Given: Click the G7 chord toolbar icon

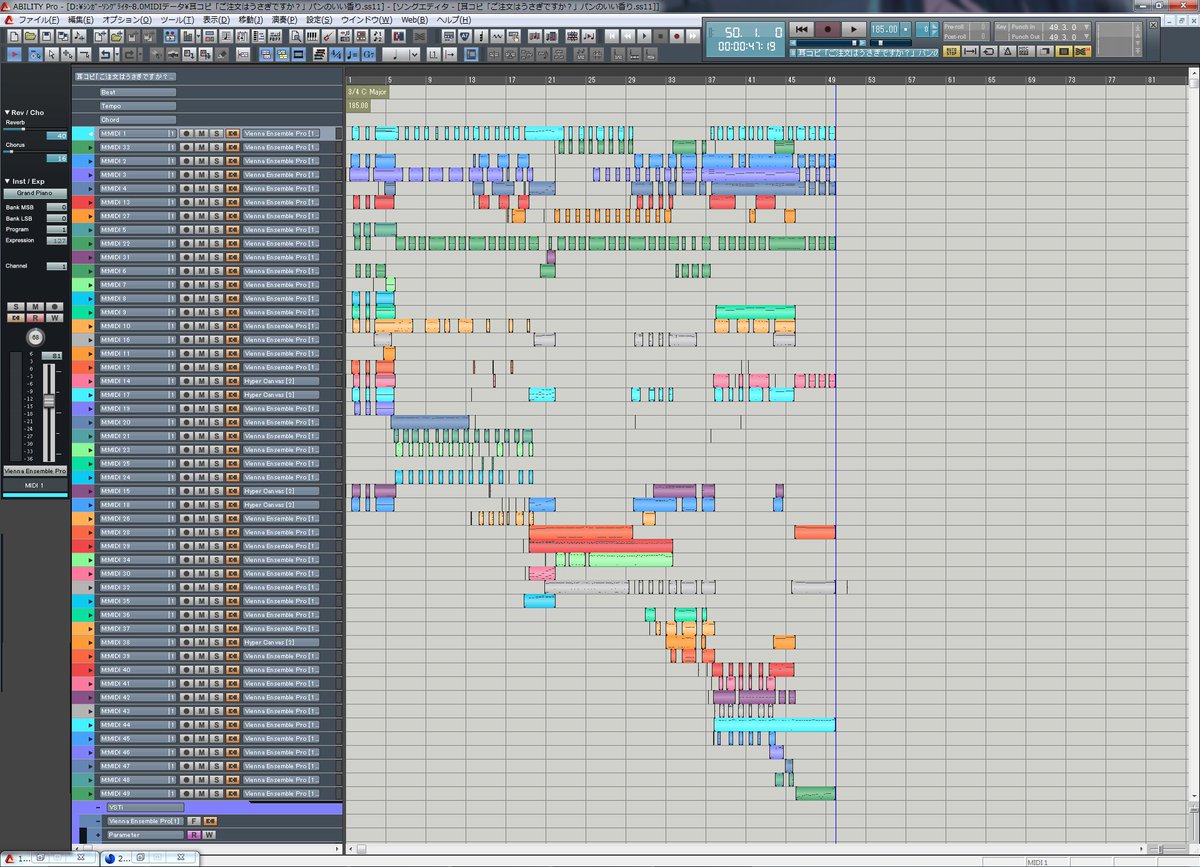Looking at the screenshot, I should point(368,54).
